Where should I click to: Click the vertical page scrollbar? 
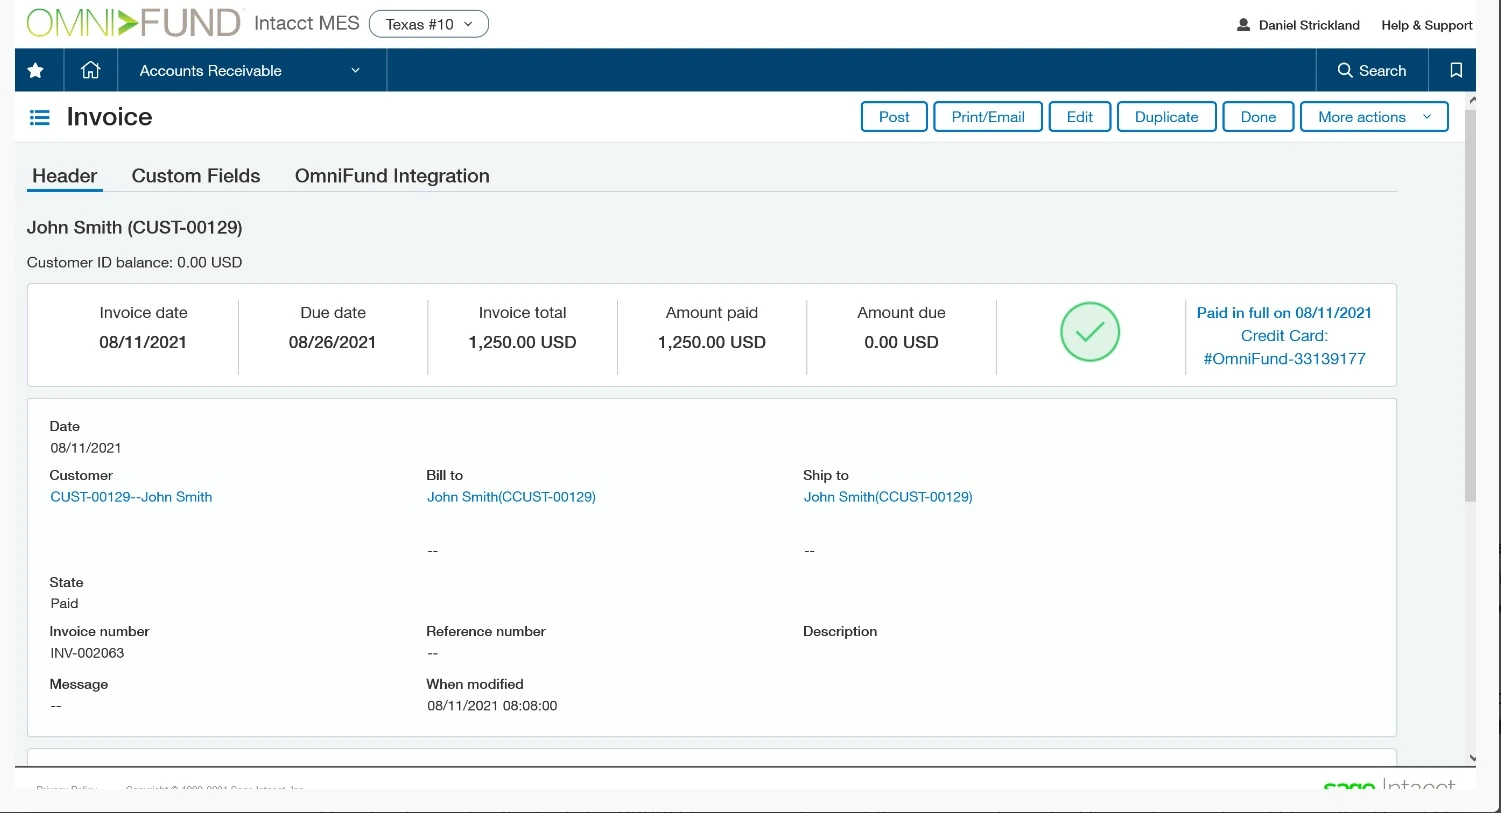pyautogui.click(x=1470, y=305)
